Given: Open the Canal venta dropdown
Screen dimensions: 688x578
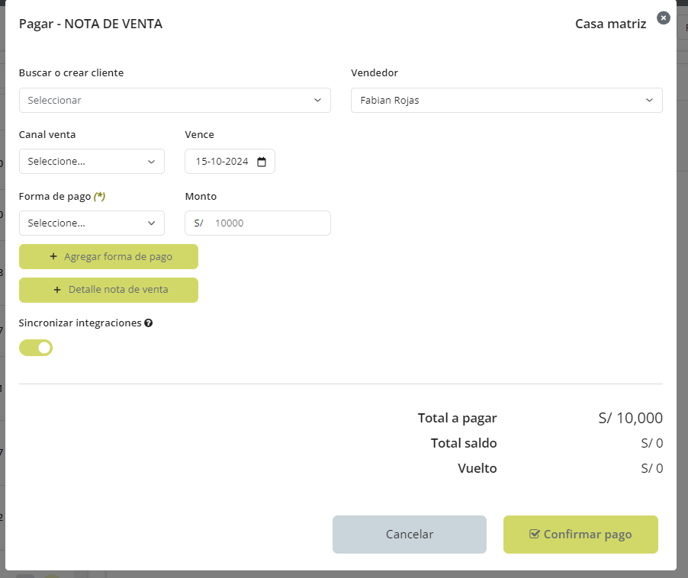Looking at the screenshot, I should click(92, 162).
